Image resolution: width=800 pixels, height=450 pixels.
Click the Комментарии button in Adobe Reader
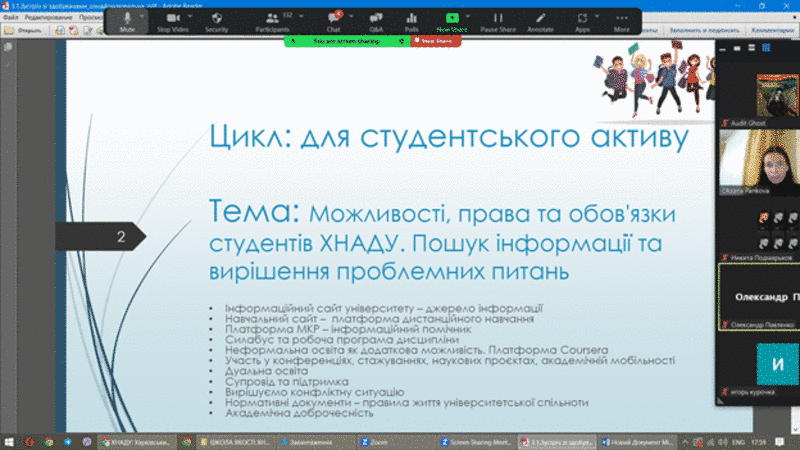pos(772,30)
